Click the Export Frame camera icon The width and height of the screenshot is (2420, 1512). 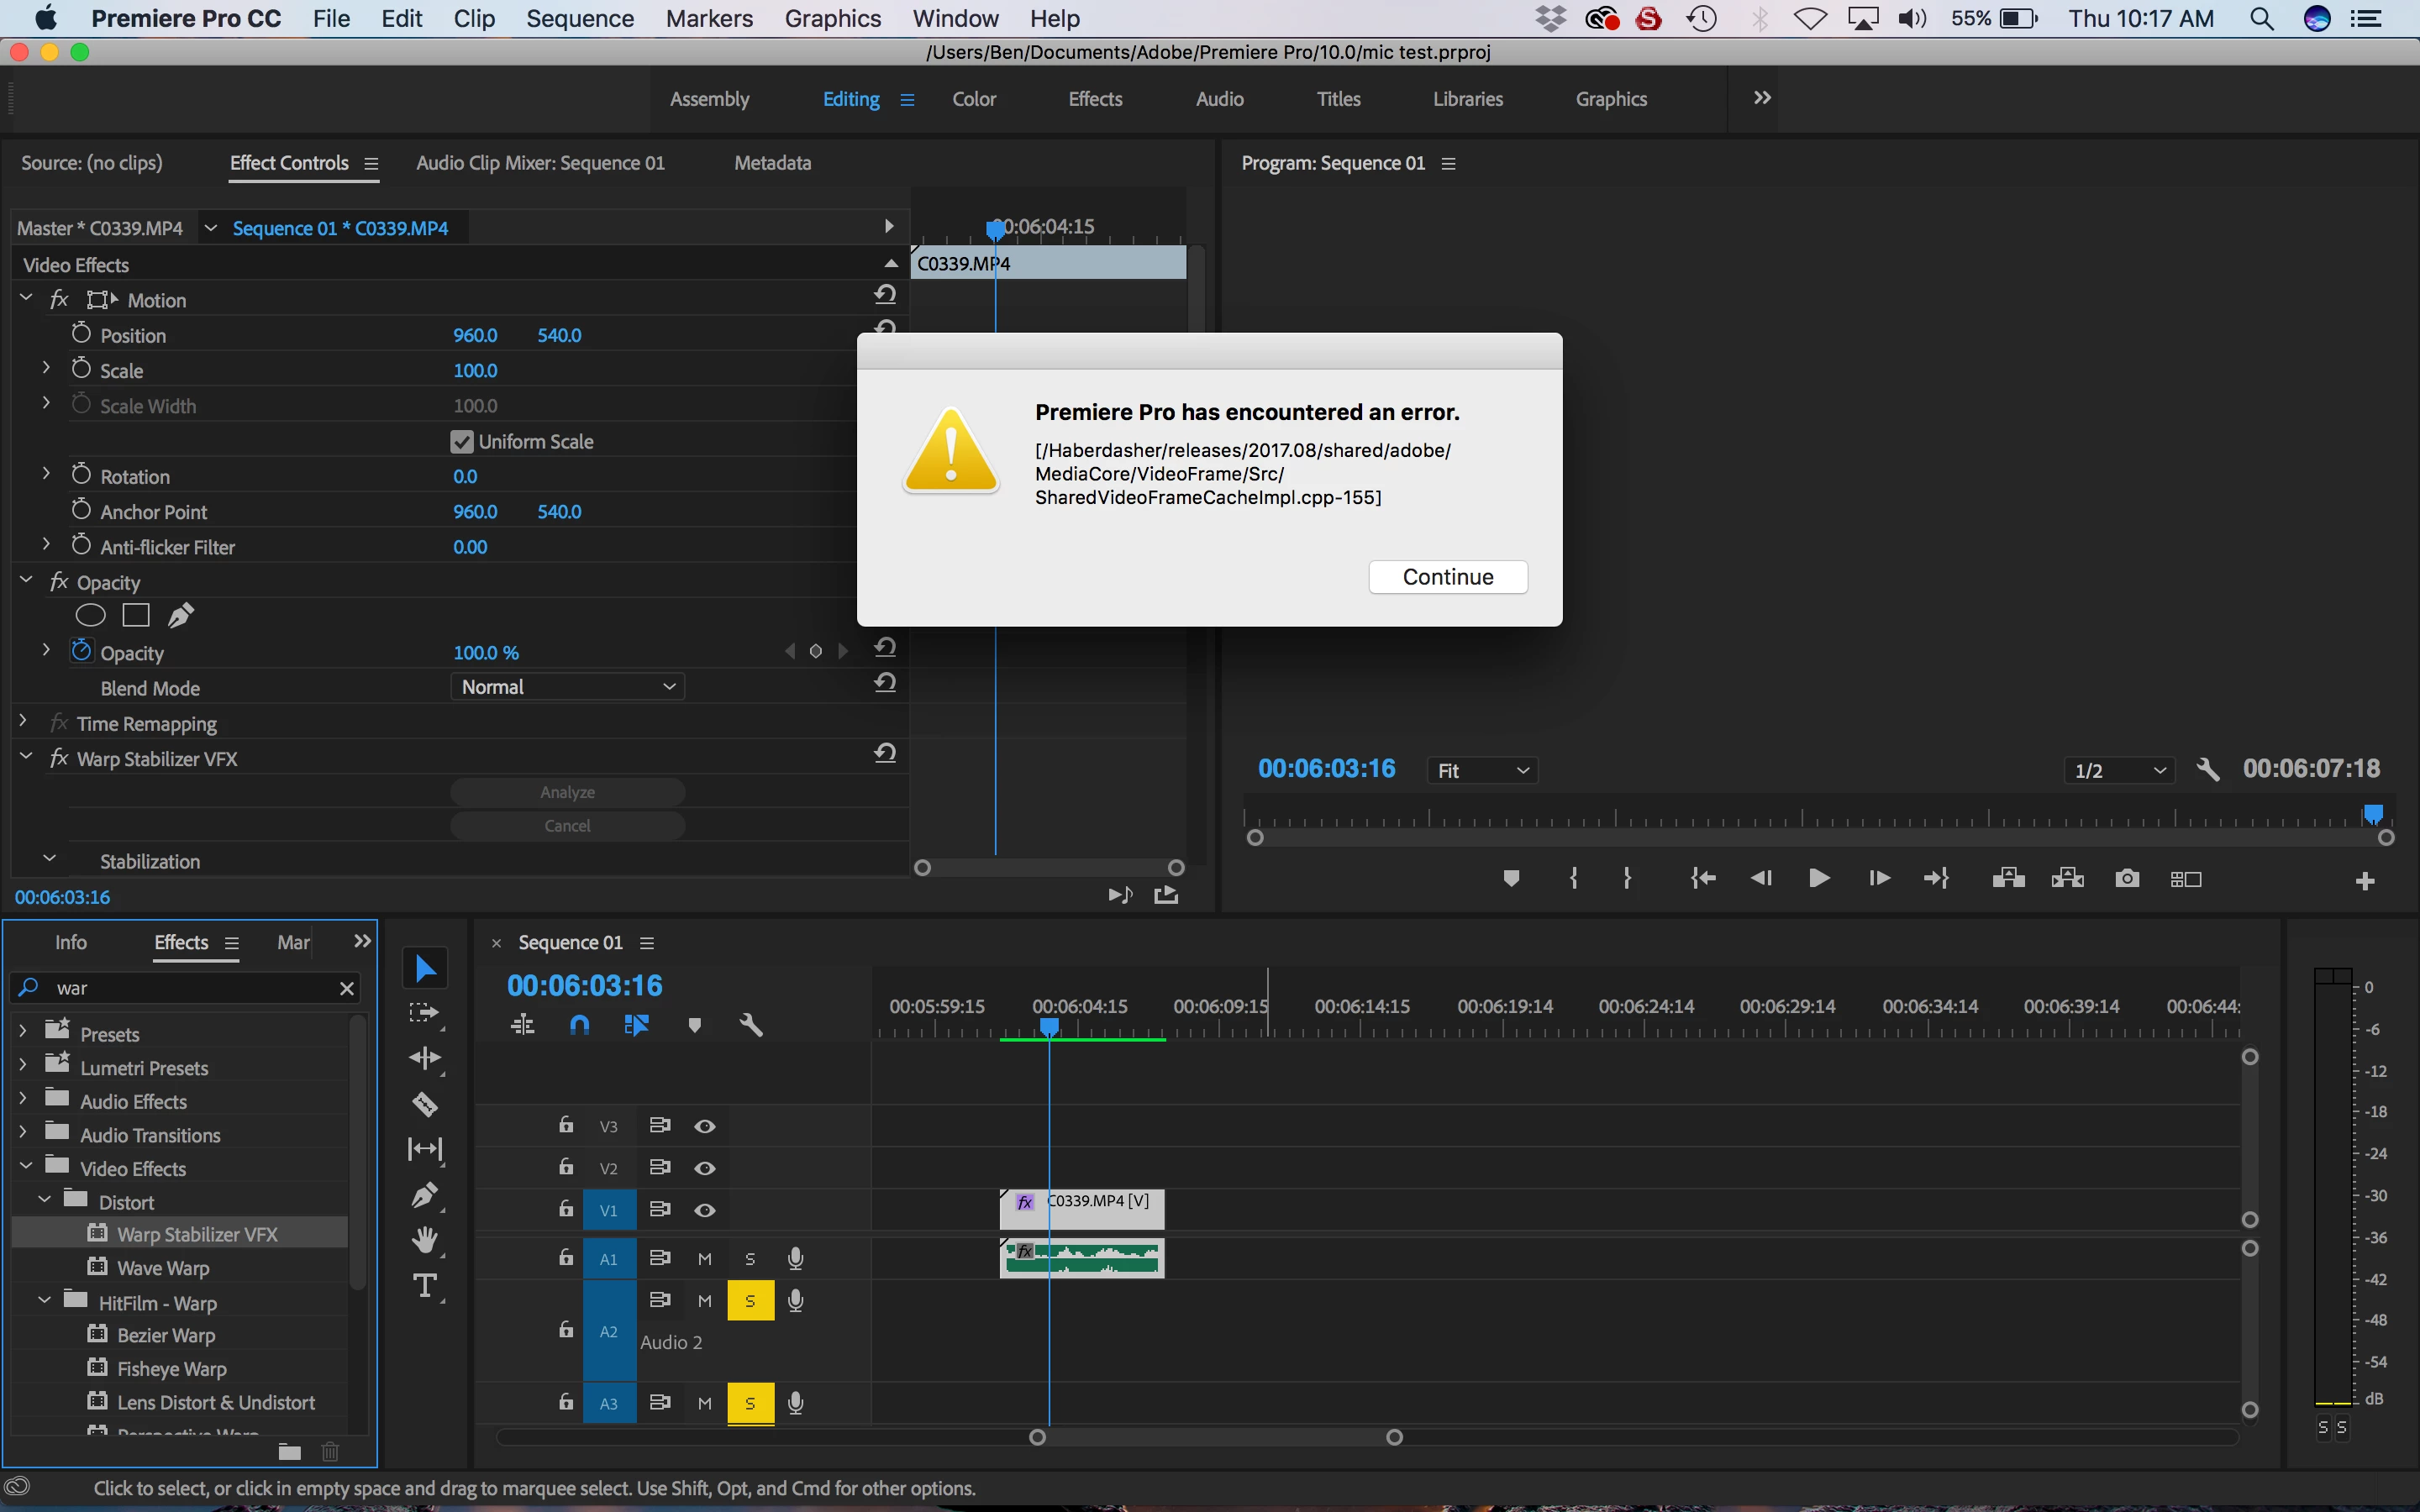coord(2127,879)
